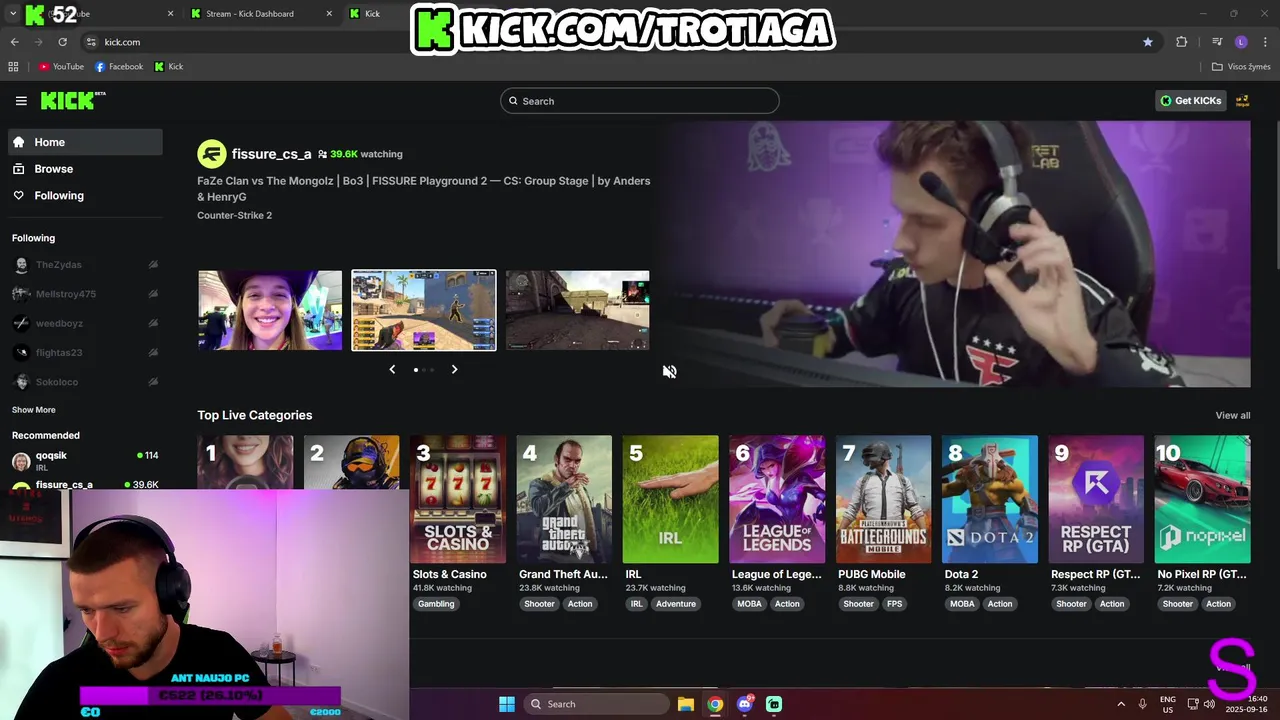Go to previous featured carousel slide
1280x720 pixels.
click(x=392, y=370)
